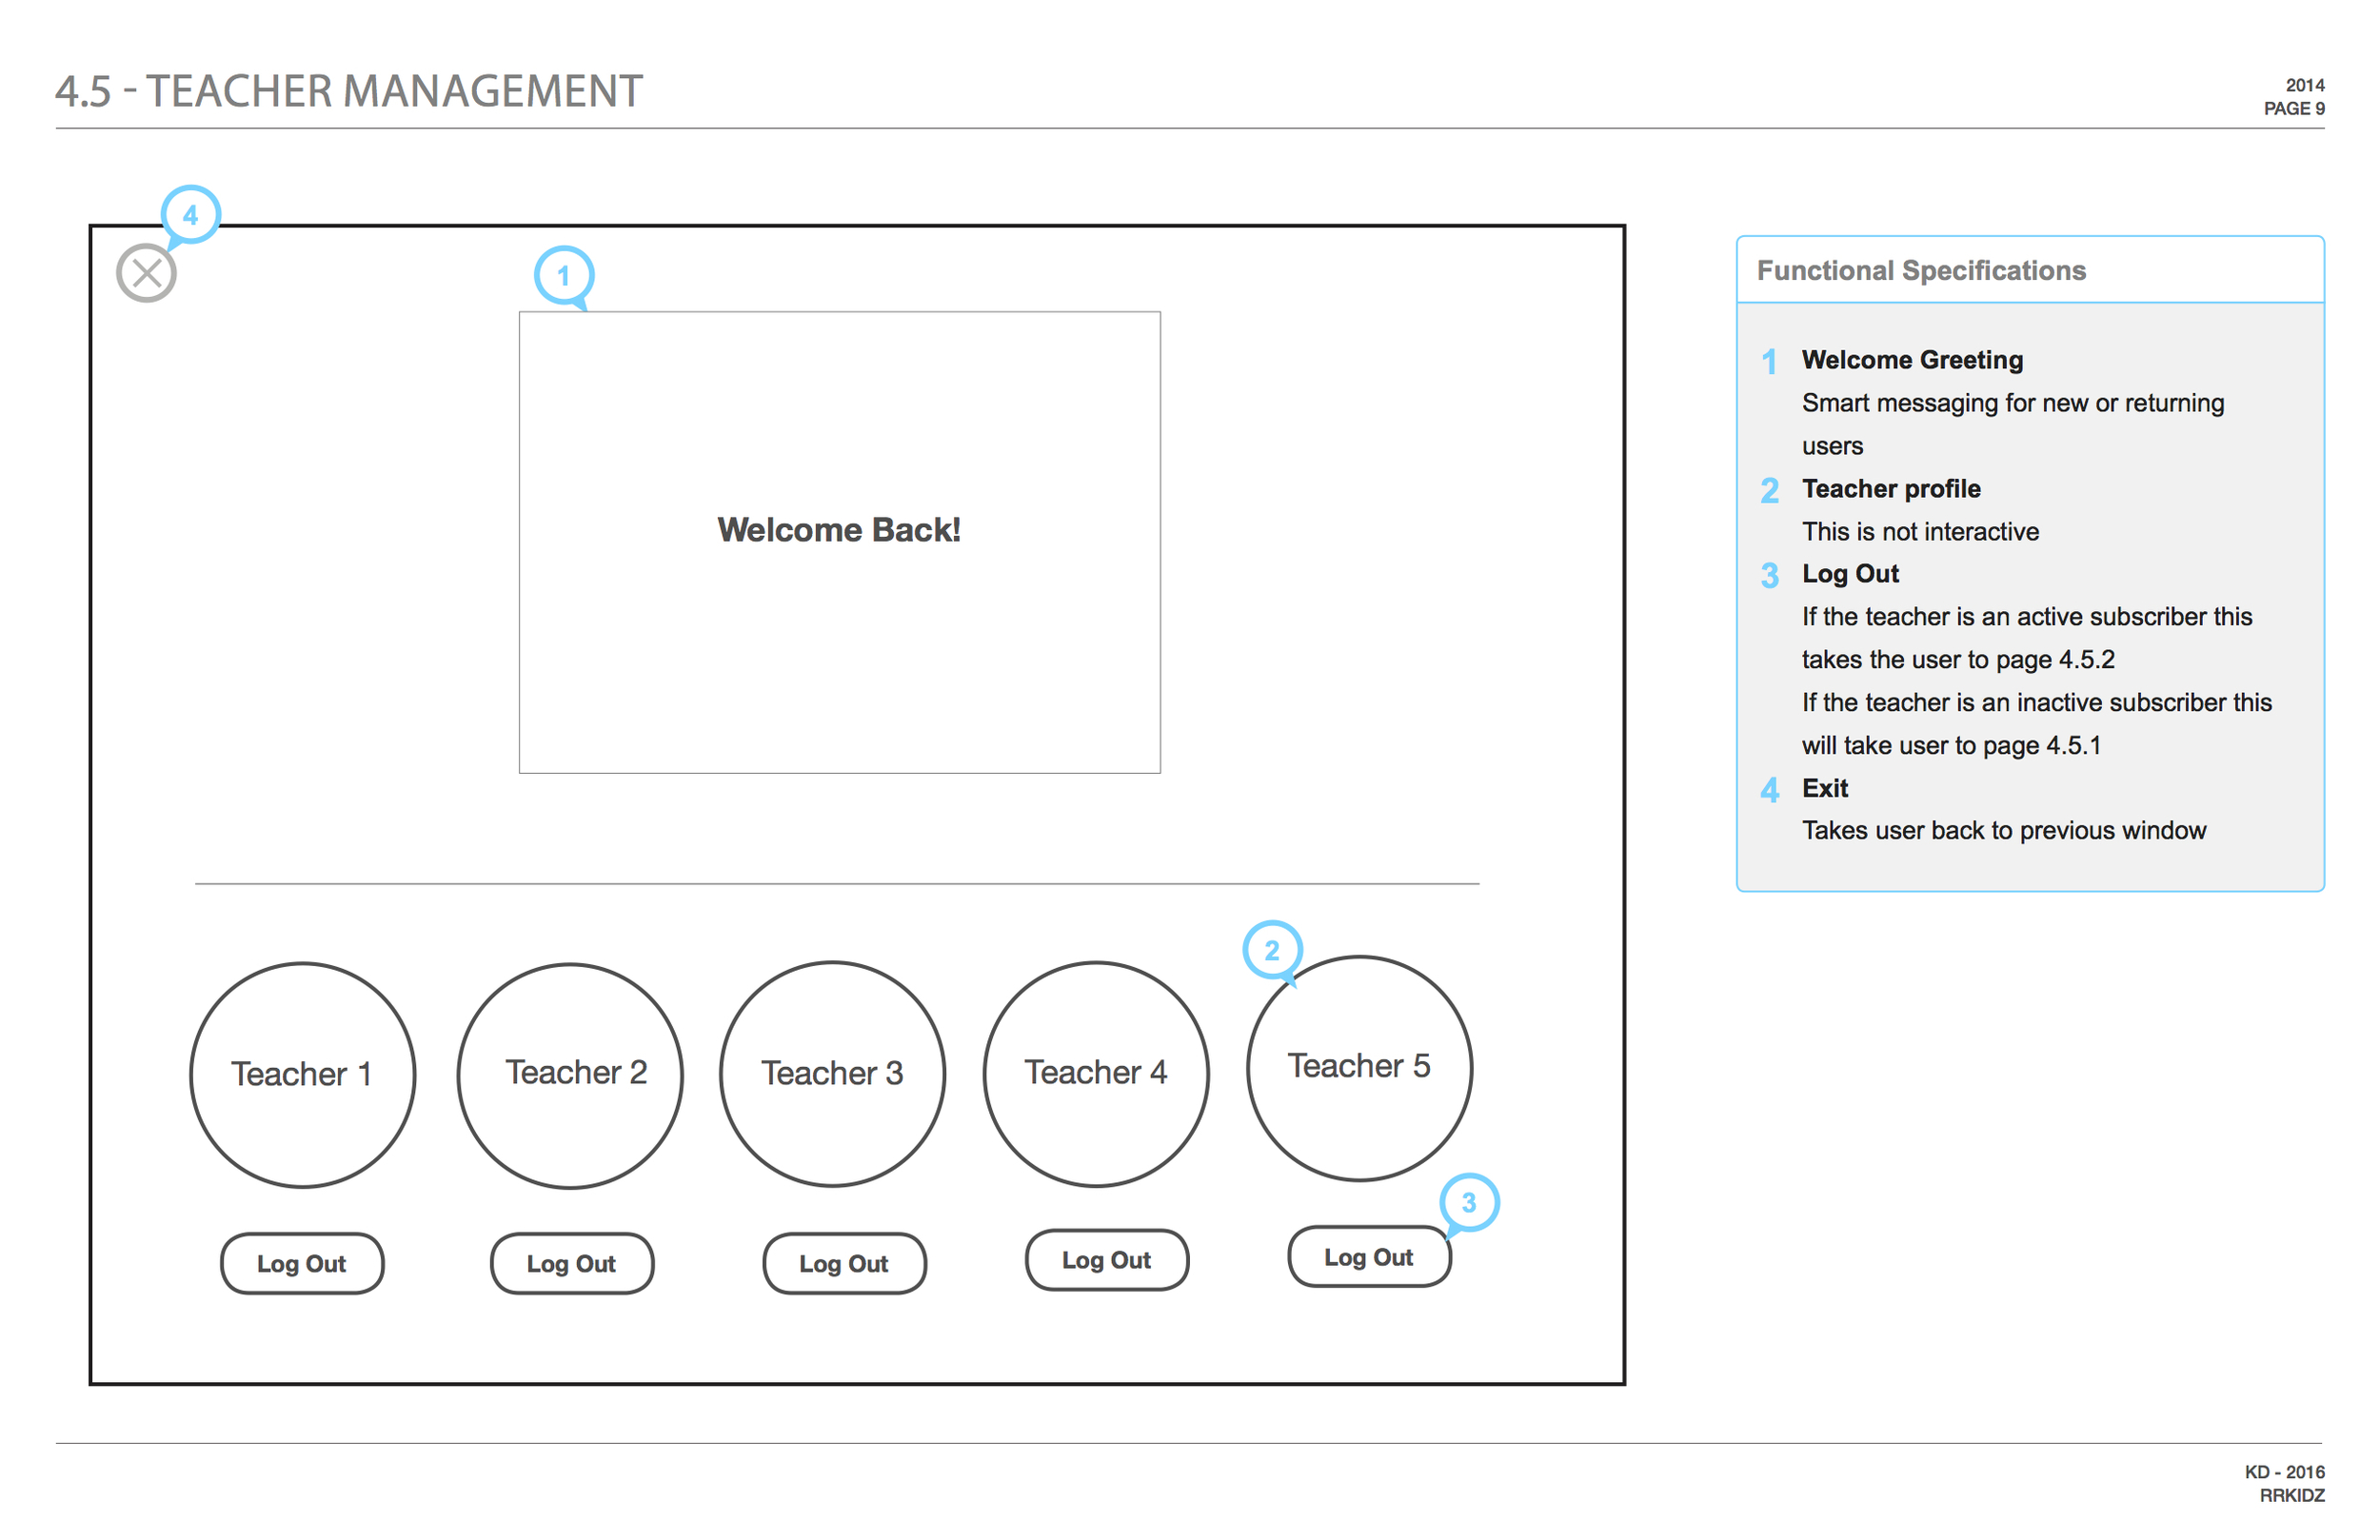
Task: Select the Teacher 2 profile circle
Action: coord(570,1076)
